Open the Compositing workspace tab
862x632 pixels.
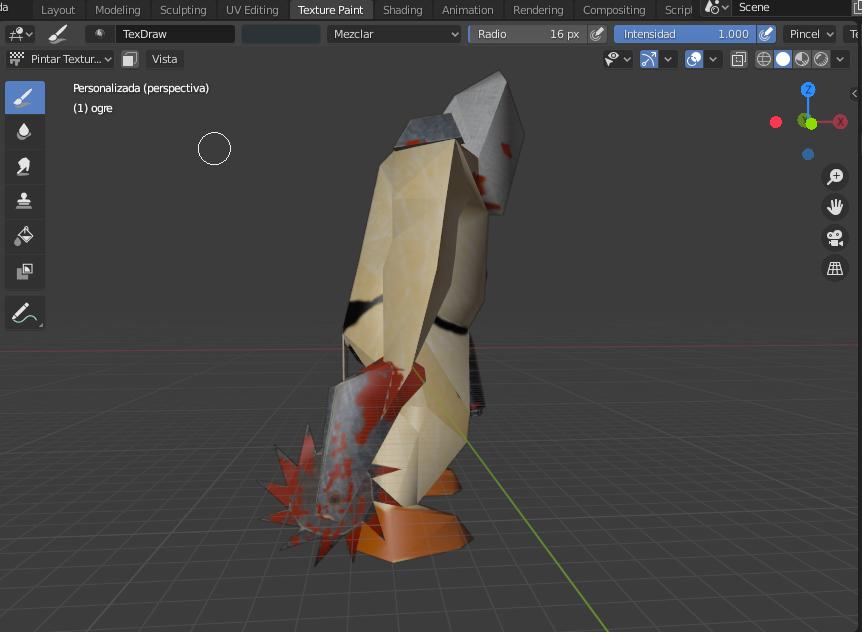(x=614, y=10)
